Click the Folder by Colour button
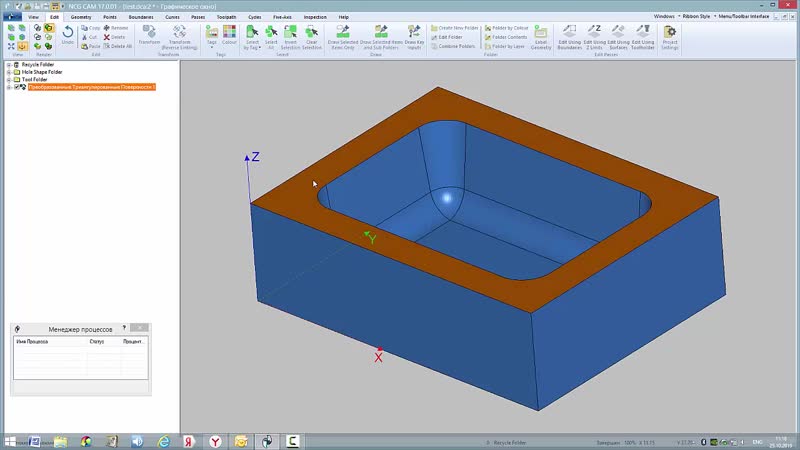The height and width of the screenshot is (450, 800). pos(512,28)
